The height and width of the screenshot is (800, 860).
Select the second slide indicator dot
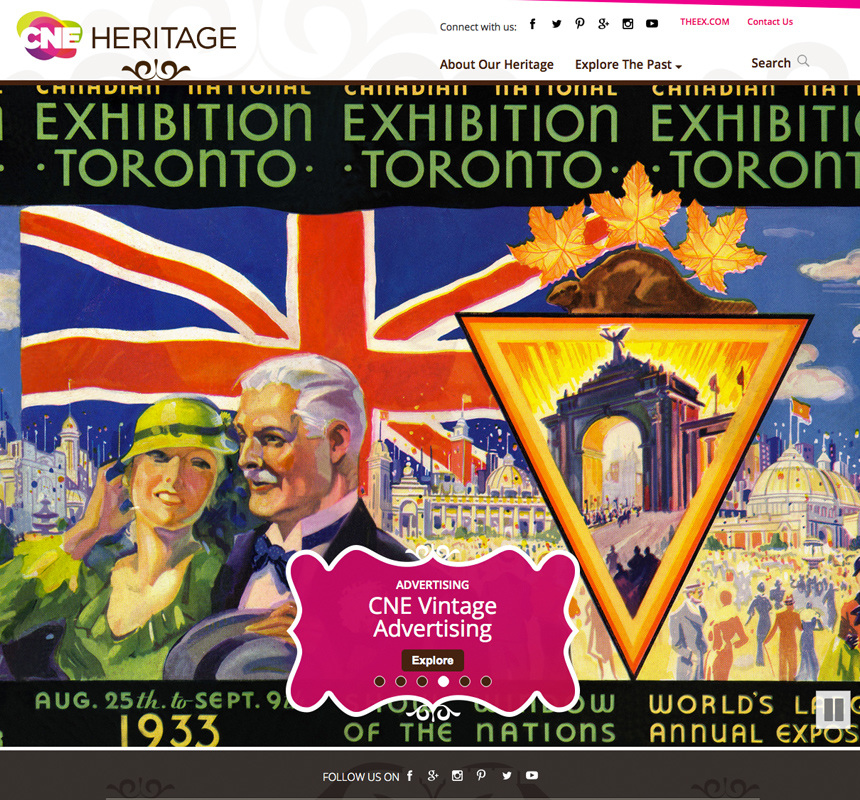(400, 682)
